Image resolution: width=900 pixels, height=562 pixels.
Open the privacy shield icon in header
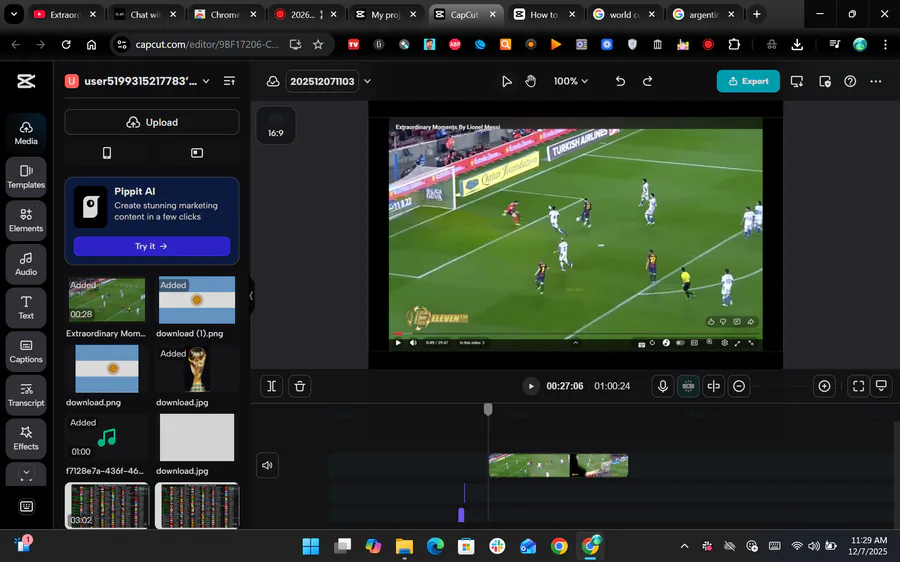825,82
